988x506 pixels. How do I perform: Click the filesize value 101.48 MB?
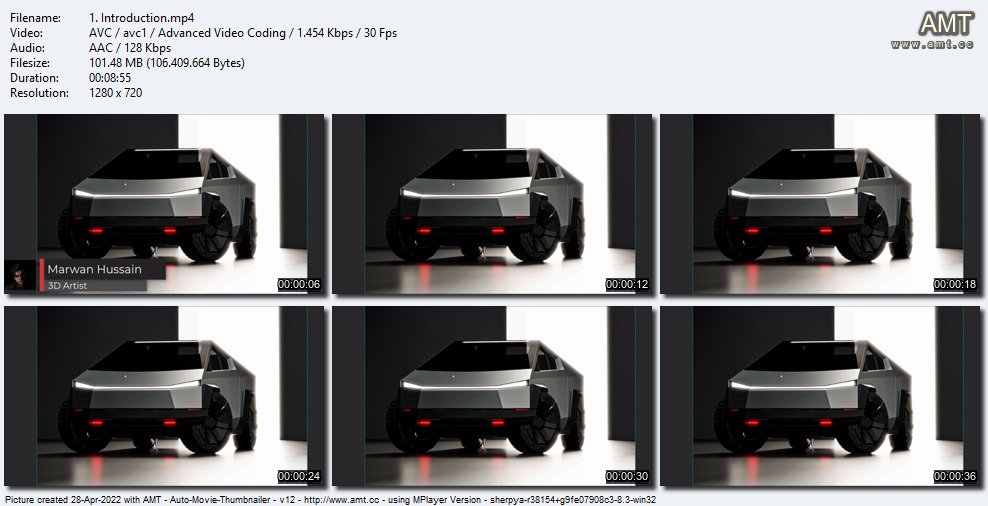tap(167, 63)
